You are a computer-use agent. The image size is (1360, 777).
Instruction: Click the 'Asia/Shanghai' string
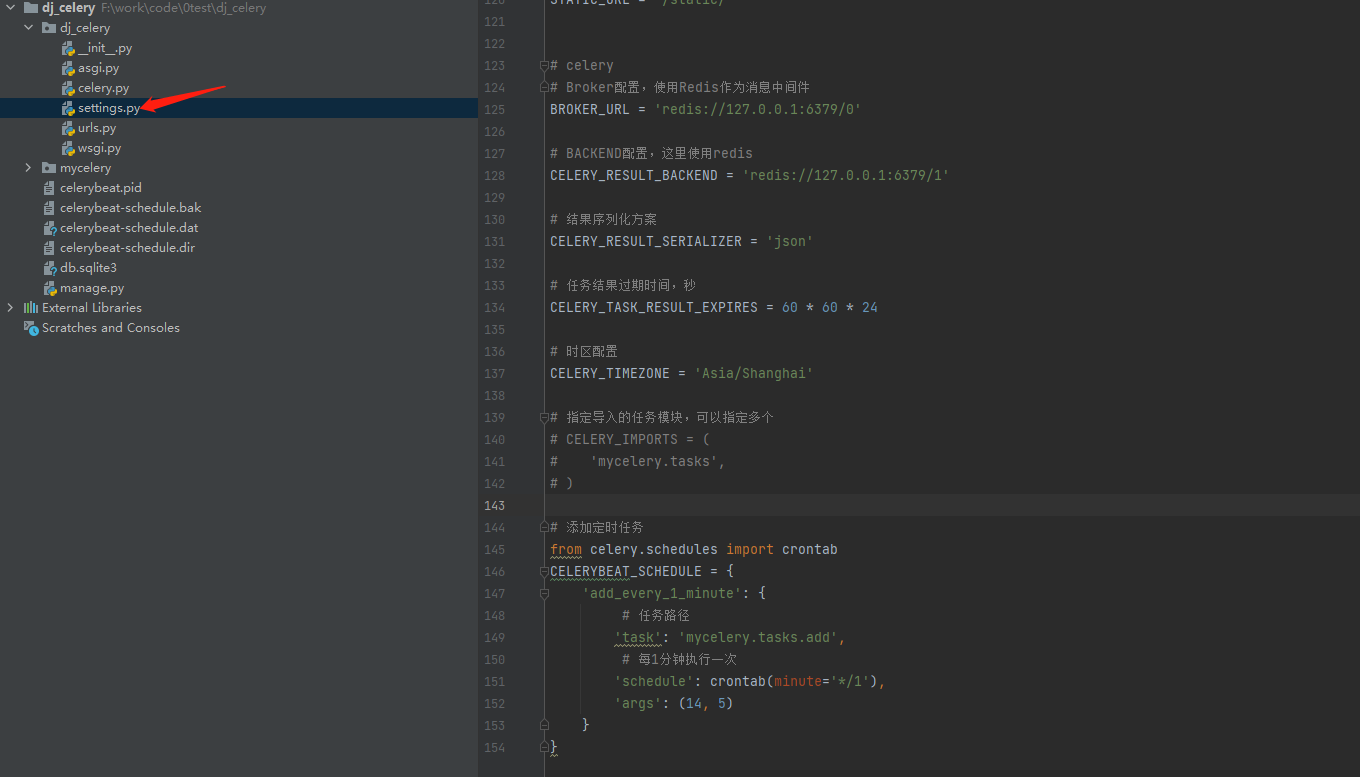754,374
